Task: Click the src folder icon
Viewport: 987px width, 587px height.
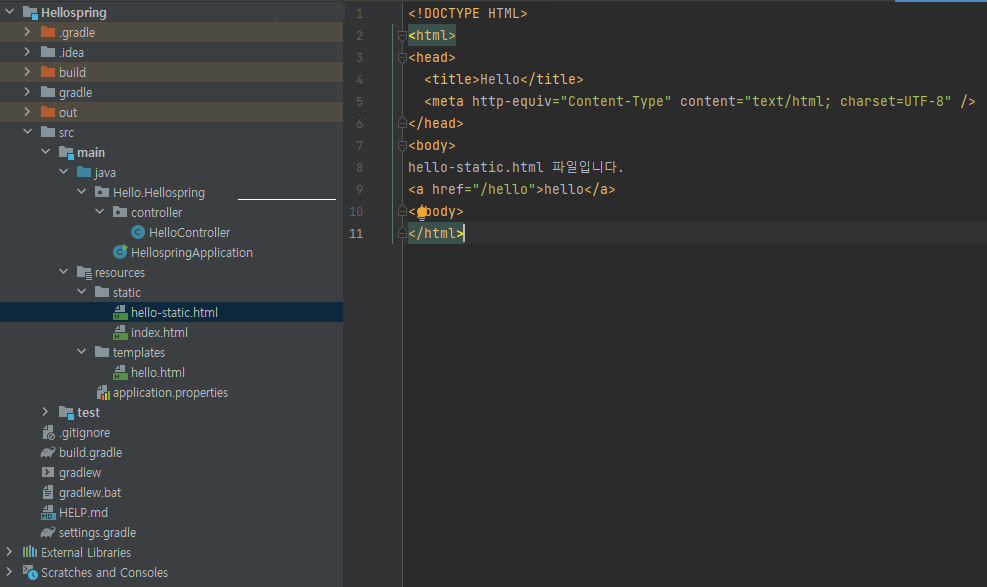Action: (48, 132)
